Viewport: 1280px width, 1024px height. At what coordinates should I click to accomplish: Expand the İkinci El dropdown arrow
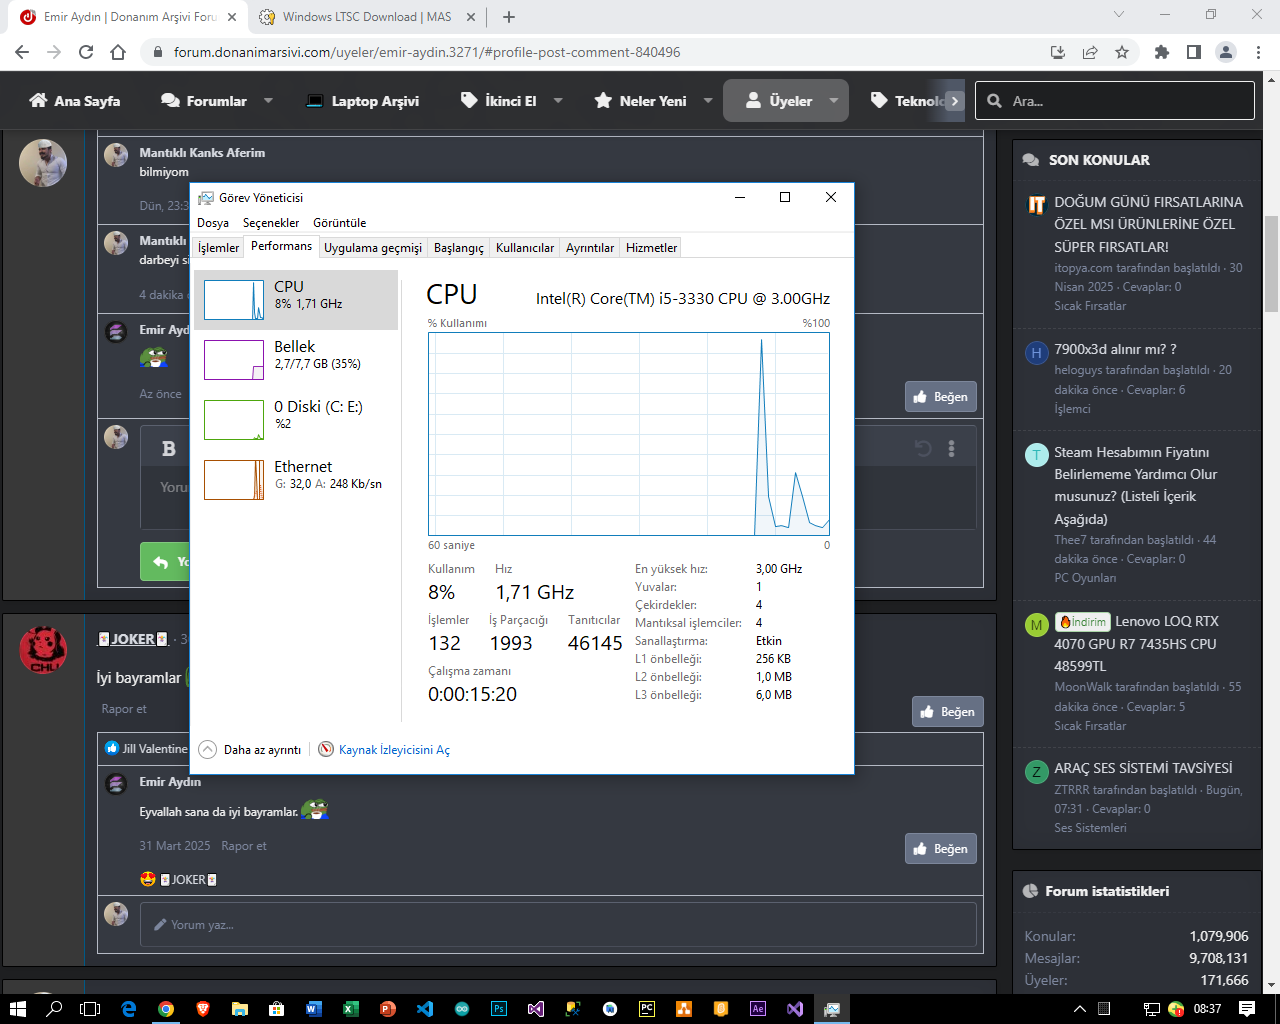[558, 101]
